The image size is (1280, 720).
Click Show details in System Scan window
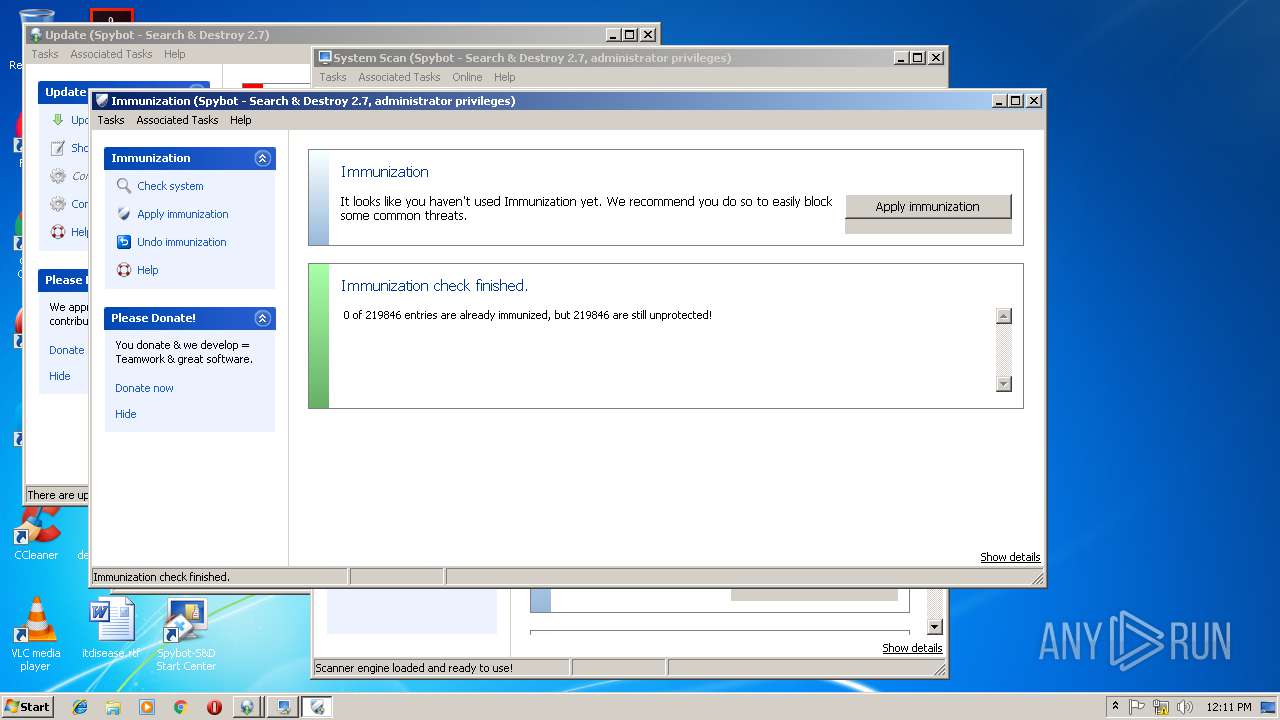[x=912, y=648]
